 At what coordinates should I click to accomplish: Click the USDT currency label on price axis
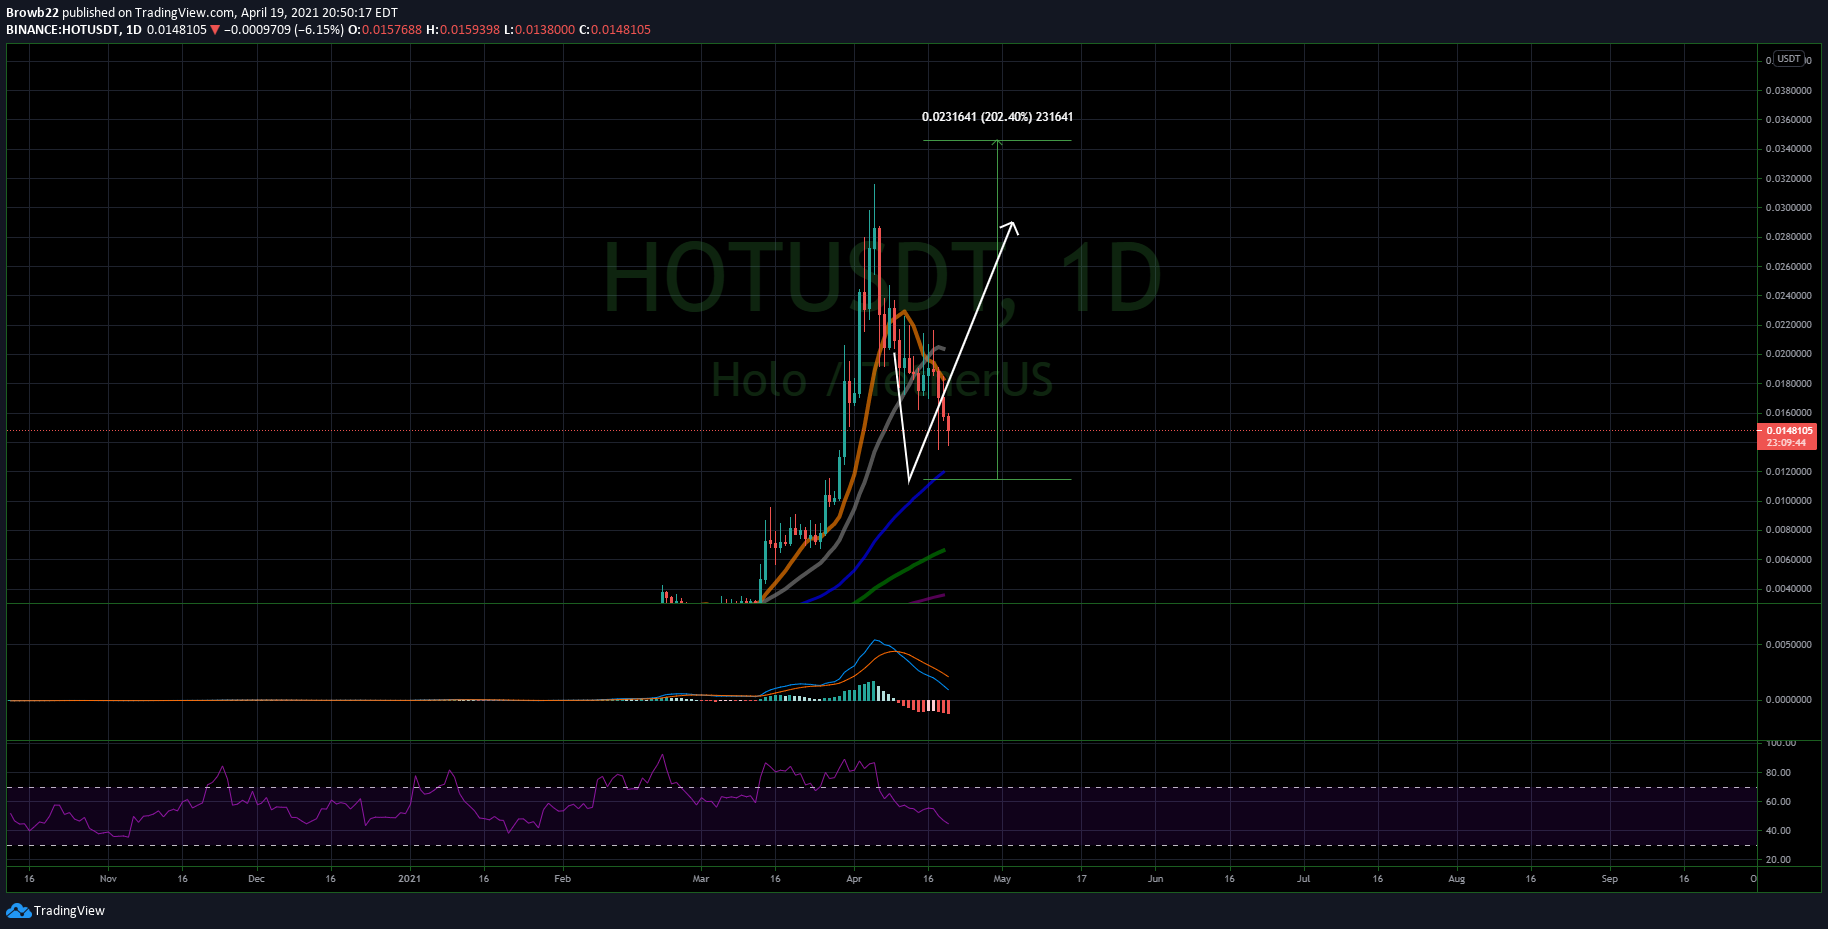[1788, 59]
